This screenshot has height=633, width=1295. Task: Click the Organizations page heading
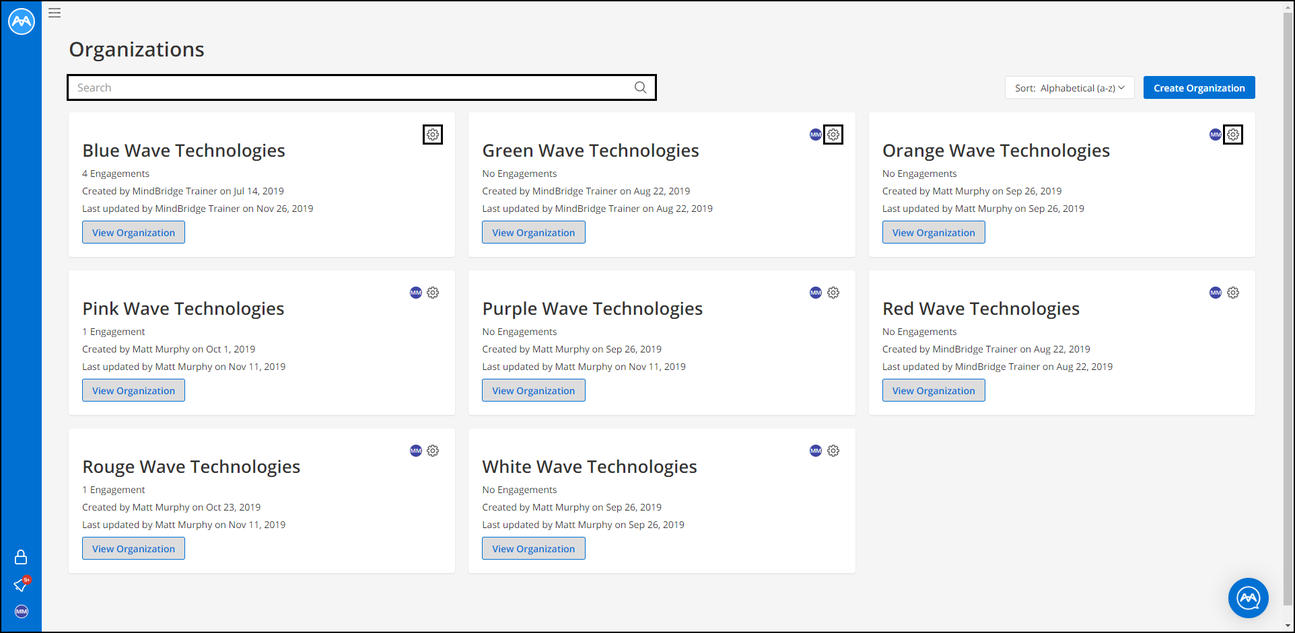click(136, 49)
